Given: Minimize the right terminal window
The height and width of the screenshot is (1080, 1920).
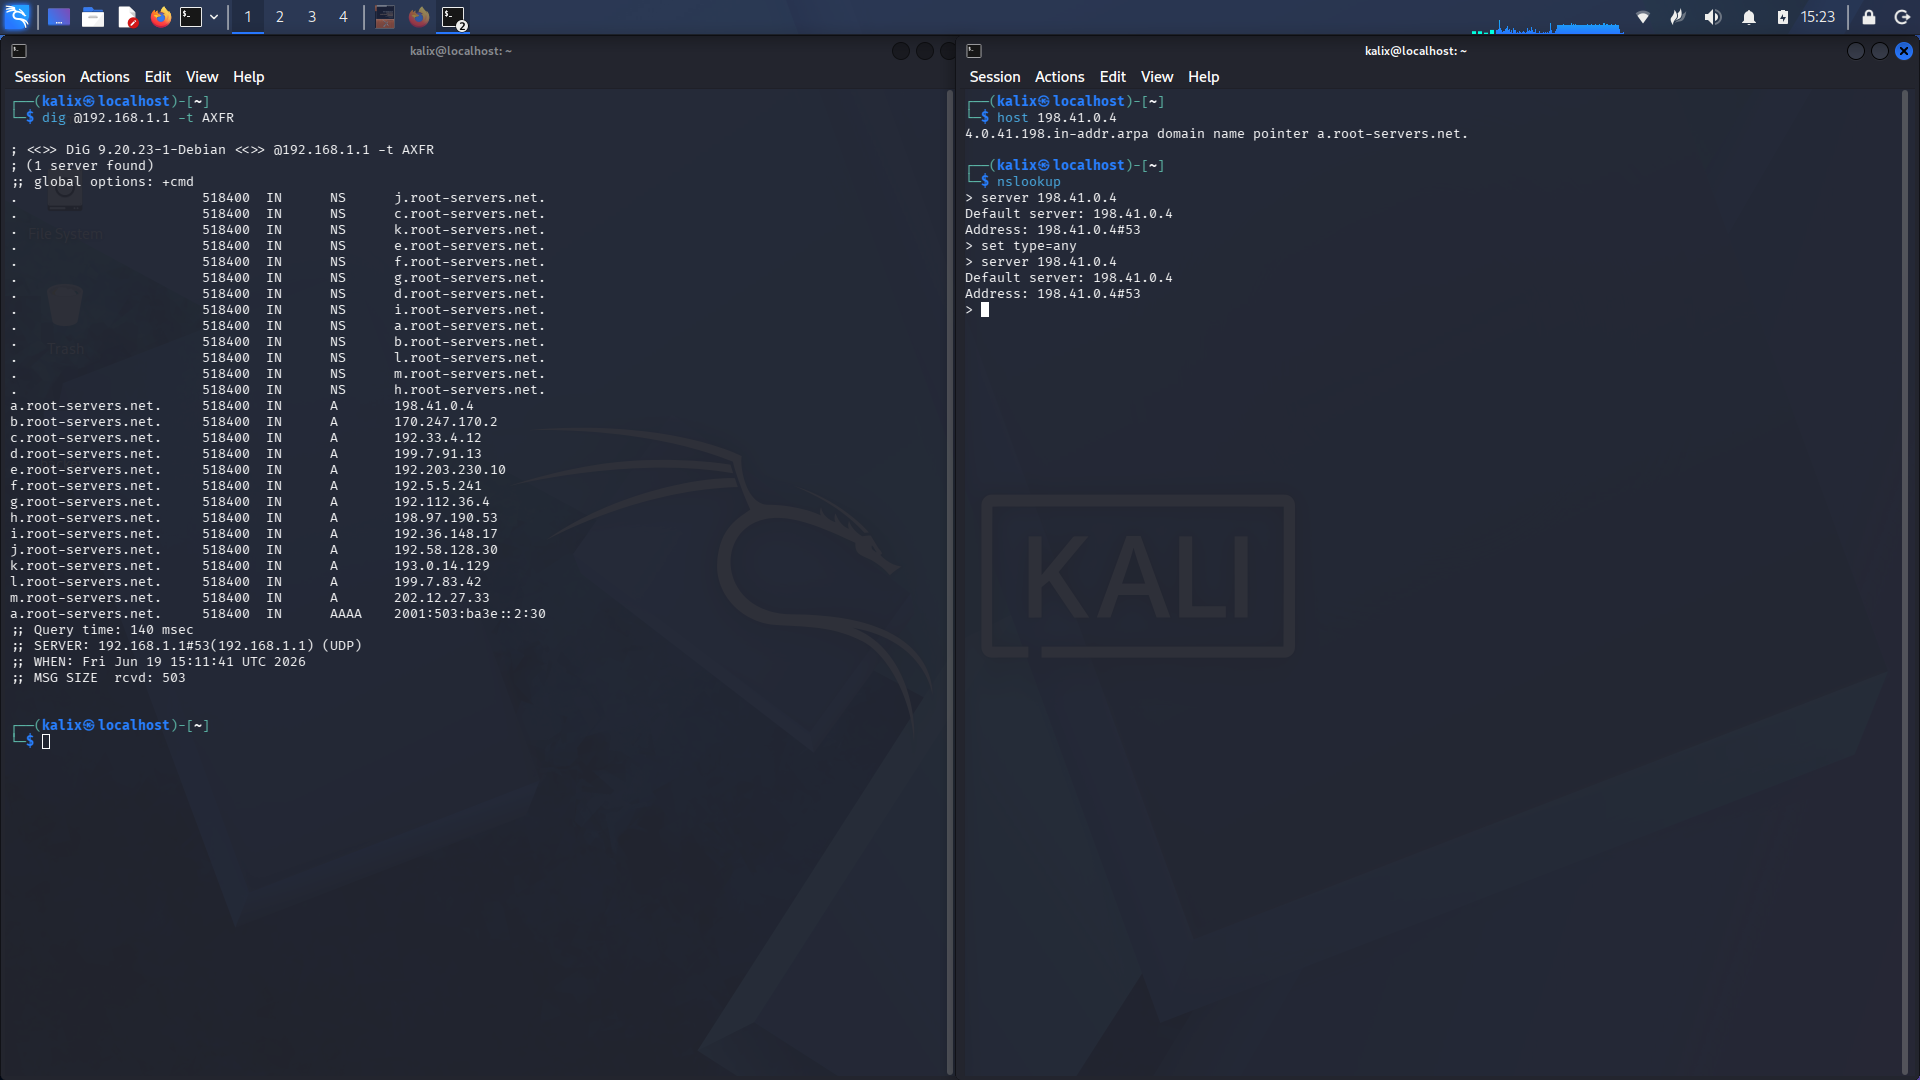Looking at the screenshot, I should pyautogui.click(x=1856, y=51).
